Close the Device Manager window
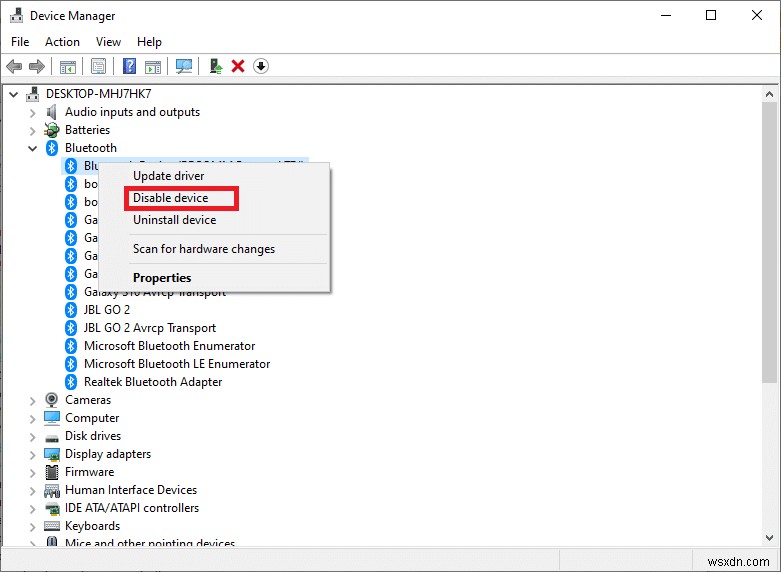The width and height of the screenshot is (781, 572). coord(757,15)
